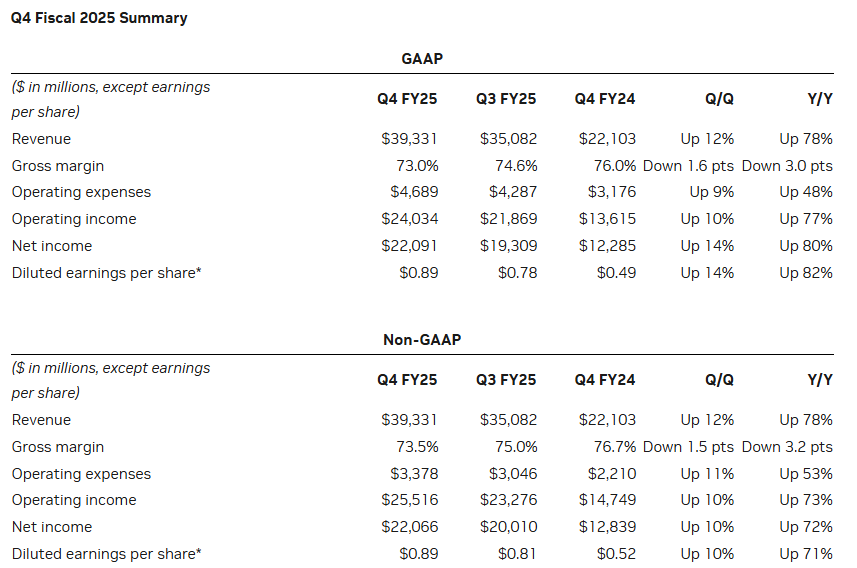Click GAAP operating expenses value $4,689
The width and height of the screenshot is (857, 568).
click(413, 192)
